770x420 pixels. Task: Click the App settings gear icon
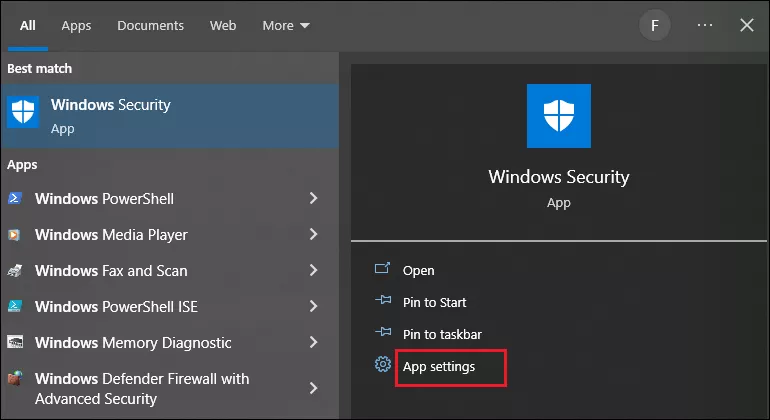tap(383, 364)
